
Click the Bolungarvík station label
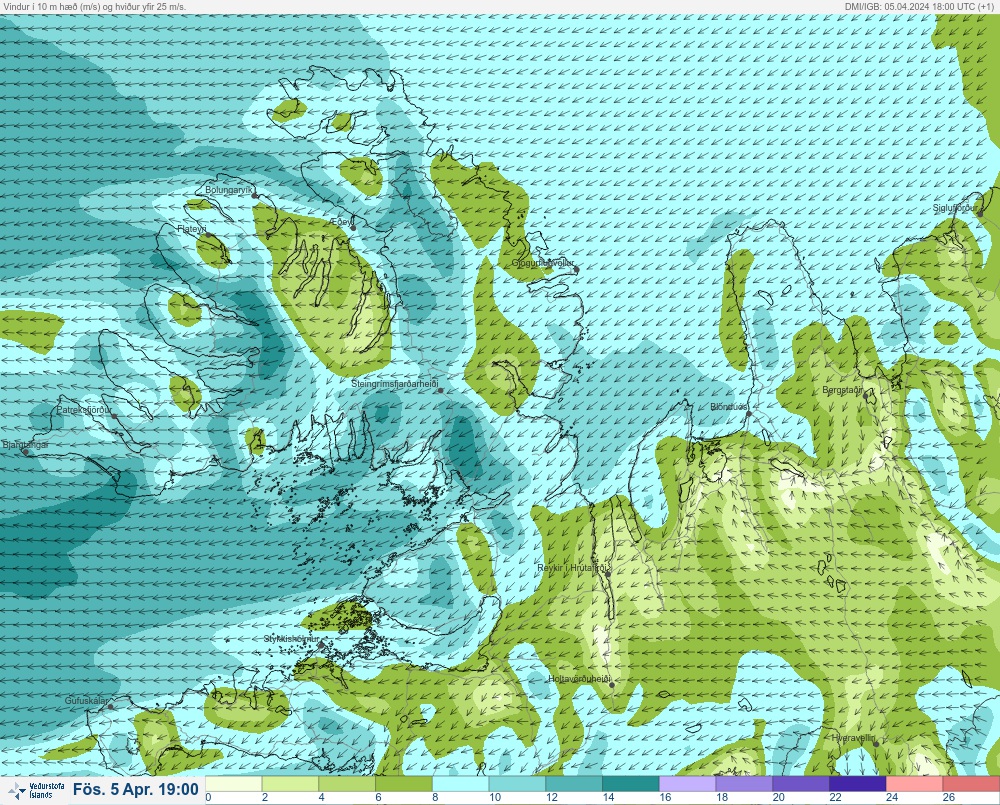coord(229,190)
